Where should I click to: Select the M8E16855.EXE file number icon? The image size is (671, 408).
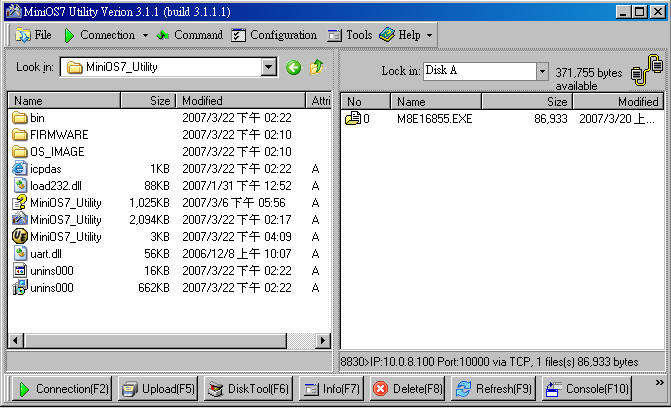(353, 118)
